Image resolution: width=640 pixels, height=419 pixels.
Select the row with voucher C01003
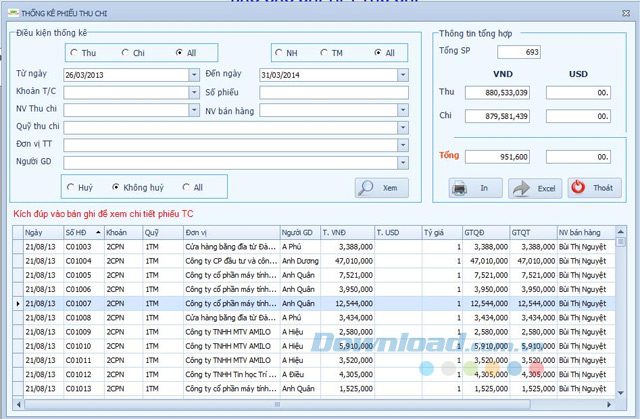click(82, 245)
